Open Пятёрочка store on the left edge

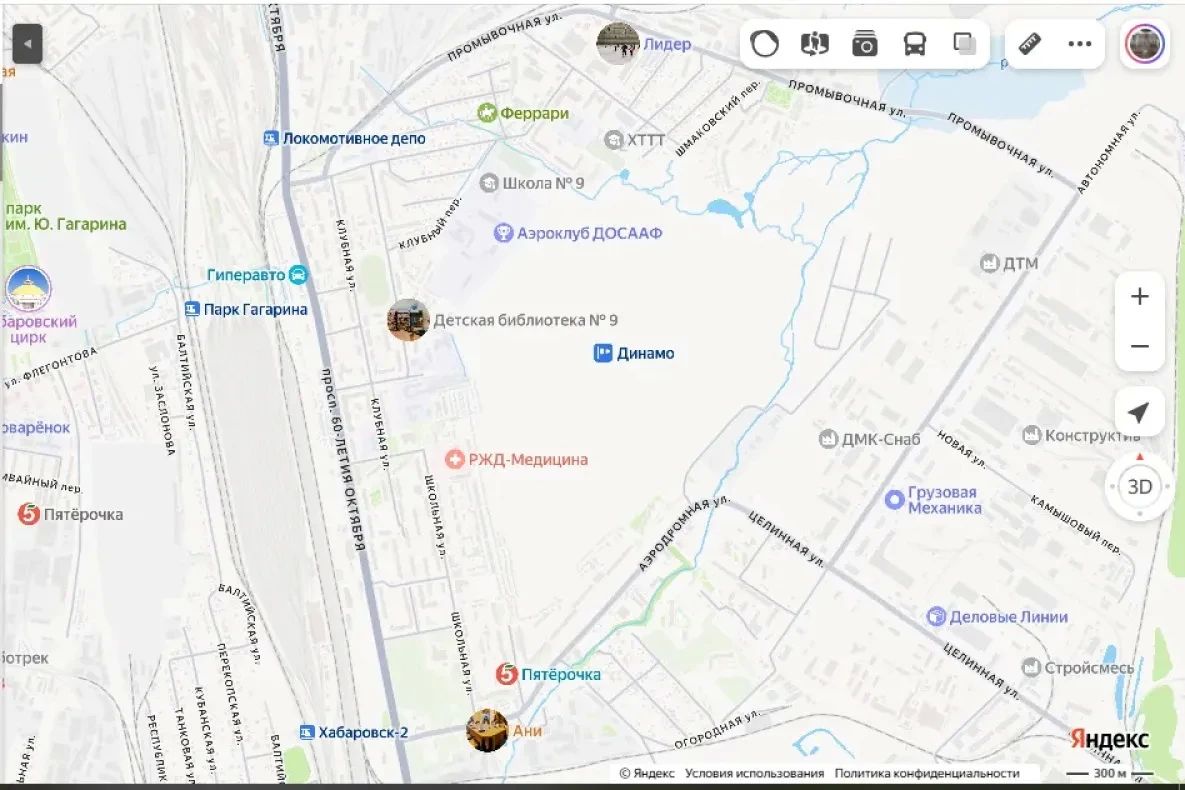coord(29,514)
